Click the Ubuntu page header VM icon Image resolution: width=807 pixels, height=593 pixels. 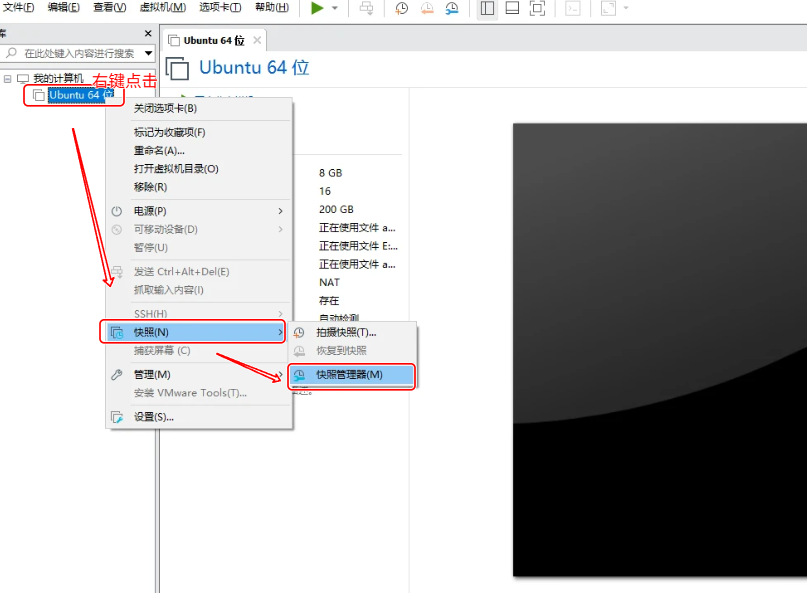[x=178, y=69]
